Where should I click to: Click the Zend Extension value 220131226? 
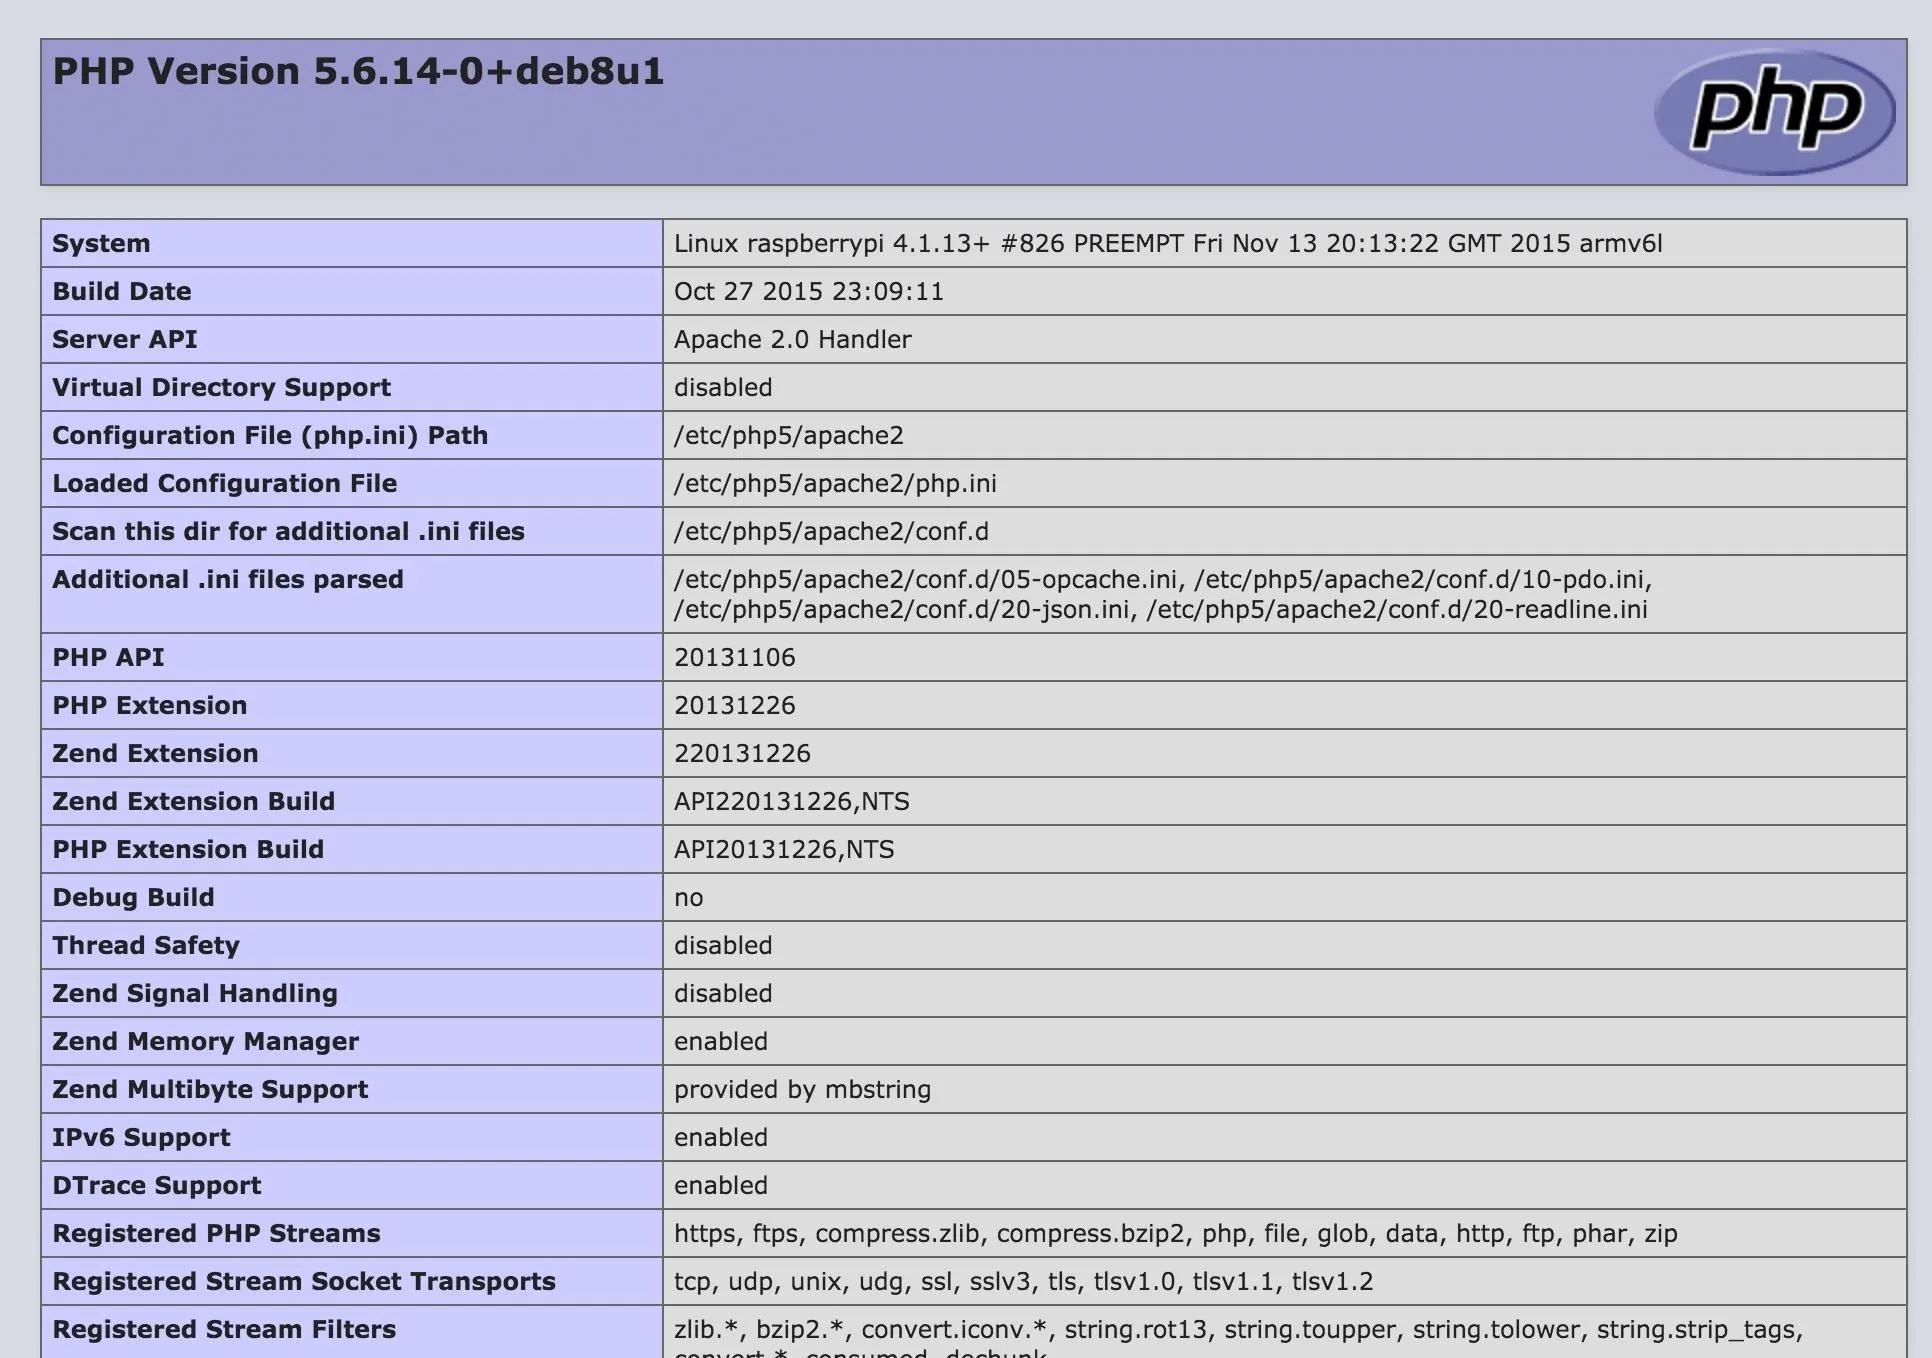coord(741,754)
